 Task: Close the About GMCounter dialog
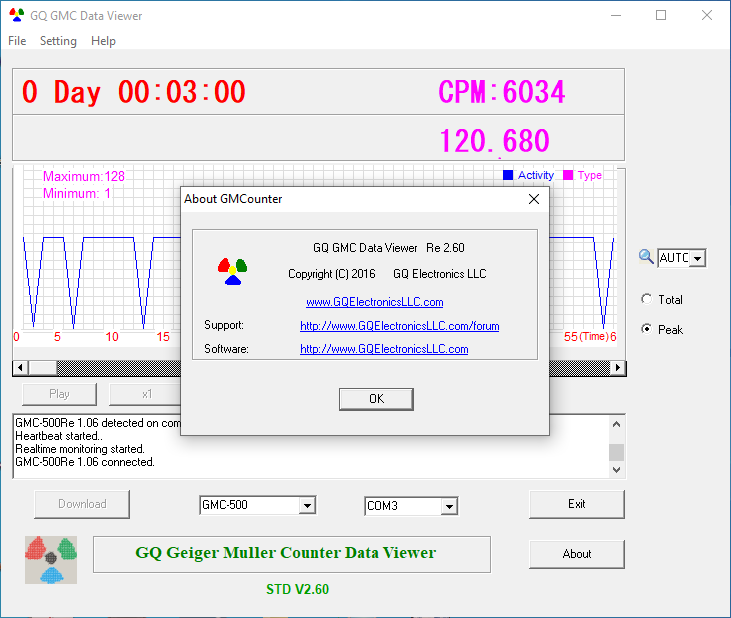(x=534, y=199)
